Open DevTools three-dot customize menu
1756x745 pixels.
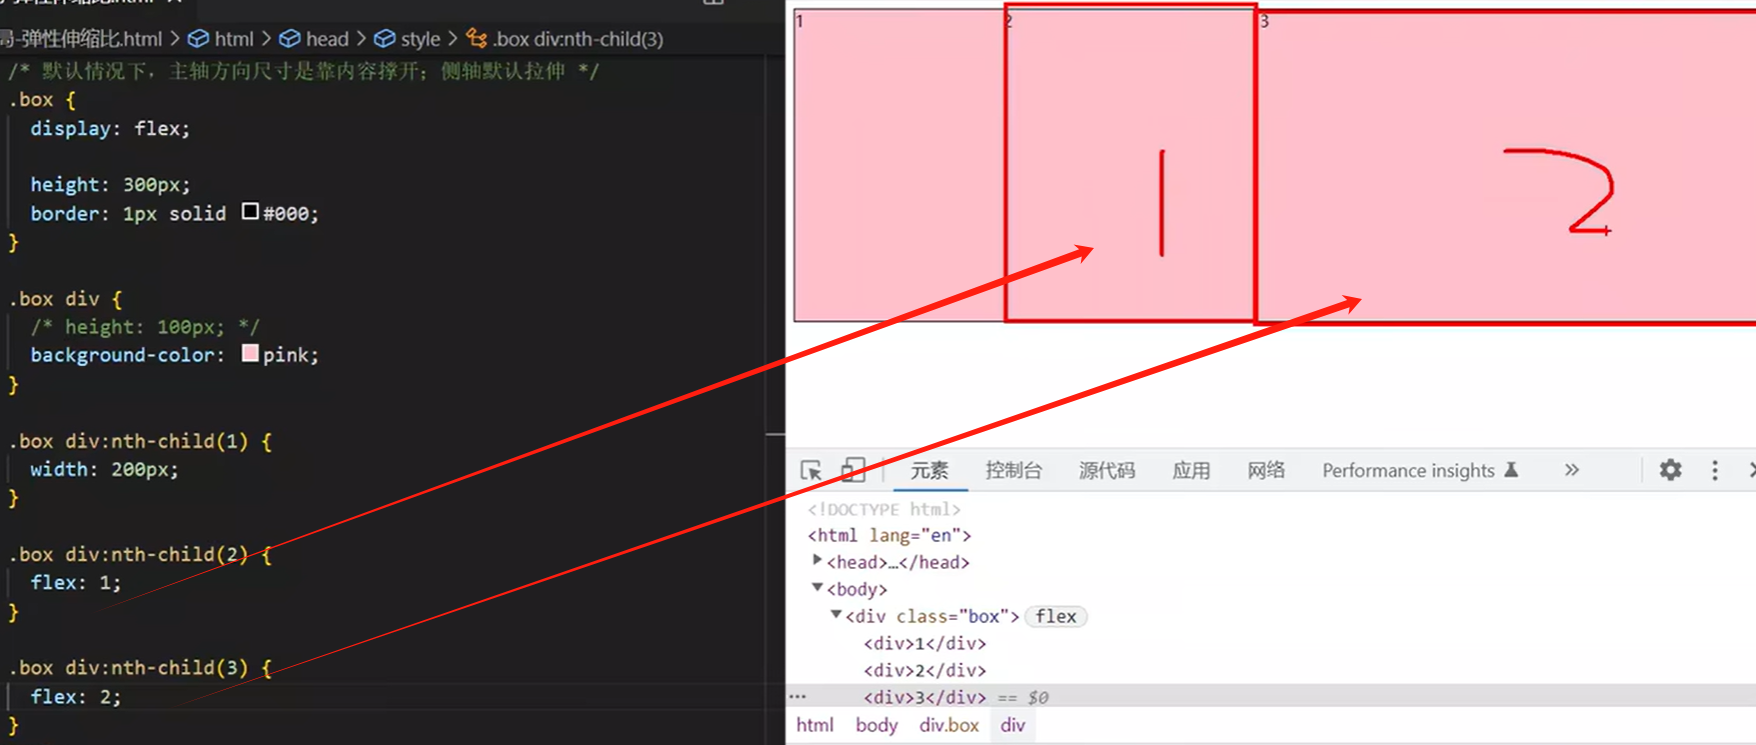(1715, 470)
